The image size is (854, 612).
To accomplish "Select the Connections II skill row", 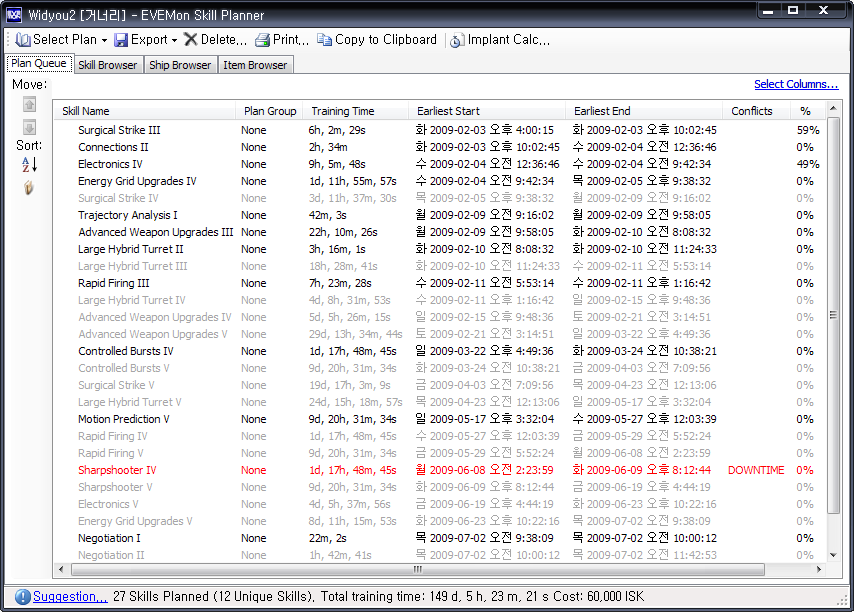I will (440, 147).
